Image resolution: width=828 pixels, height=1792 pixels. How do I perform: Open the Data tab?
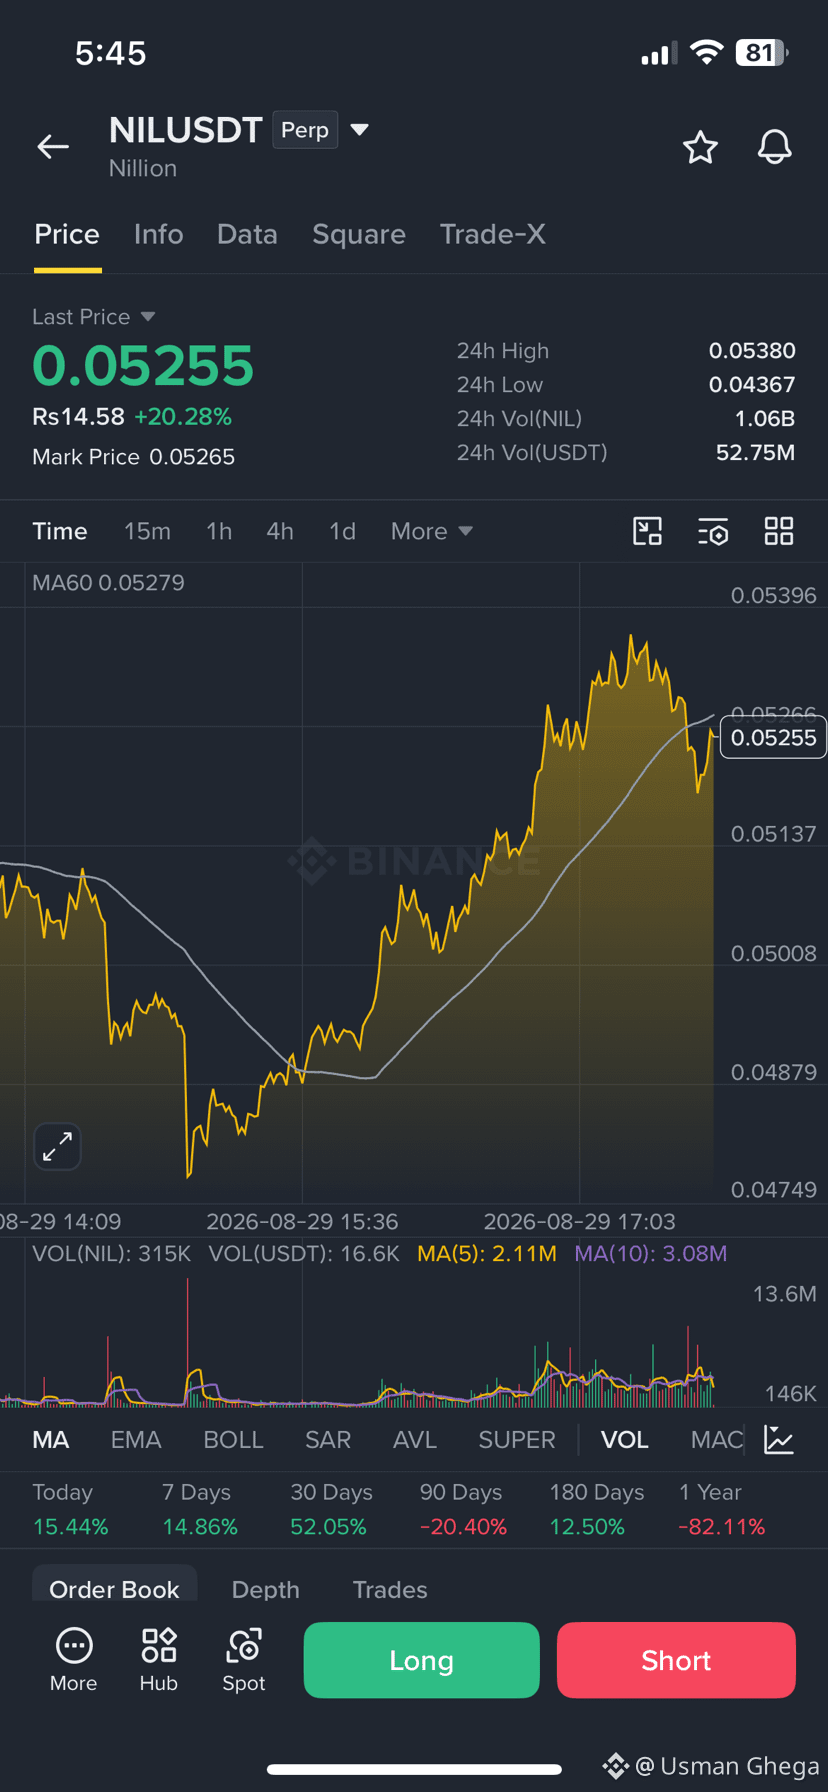247,234
